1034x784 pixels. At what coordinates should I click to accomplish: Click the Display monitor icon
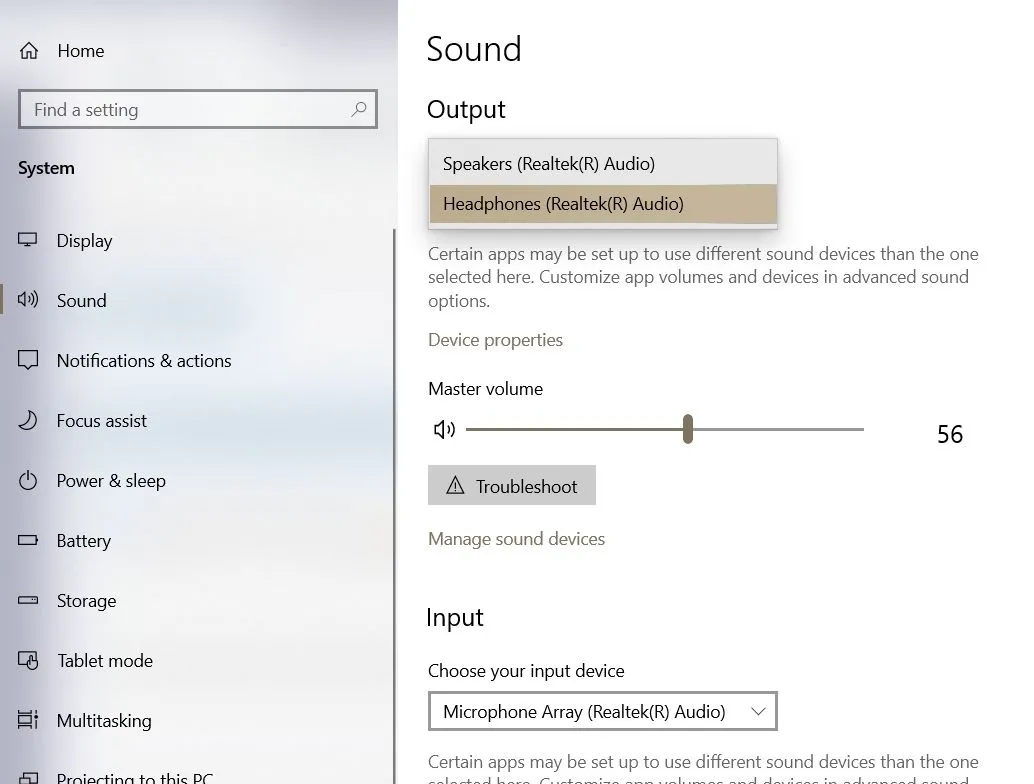[28, 240]
